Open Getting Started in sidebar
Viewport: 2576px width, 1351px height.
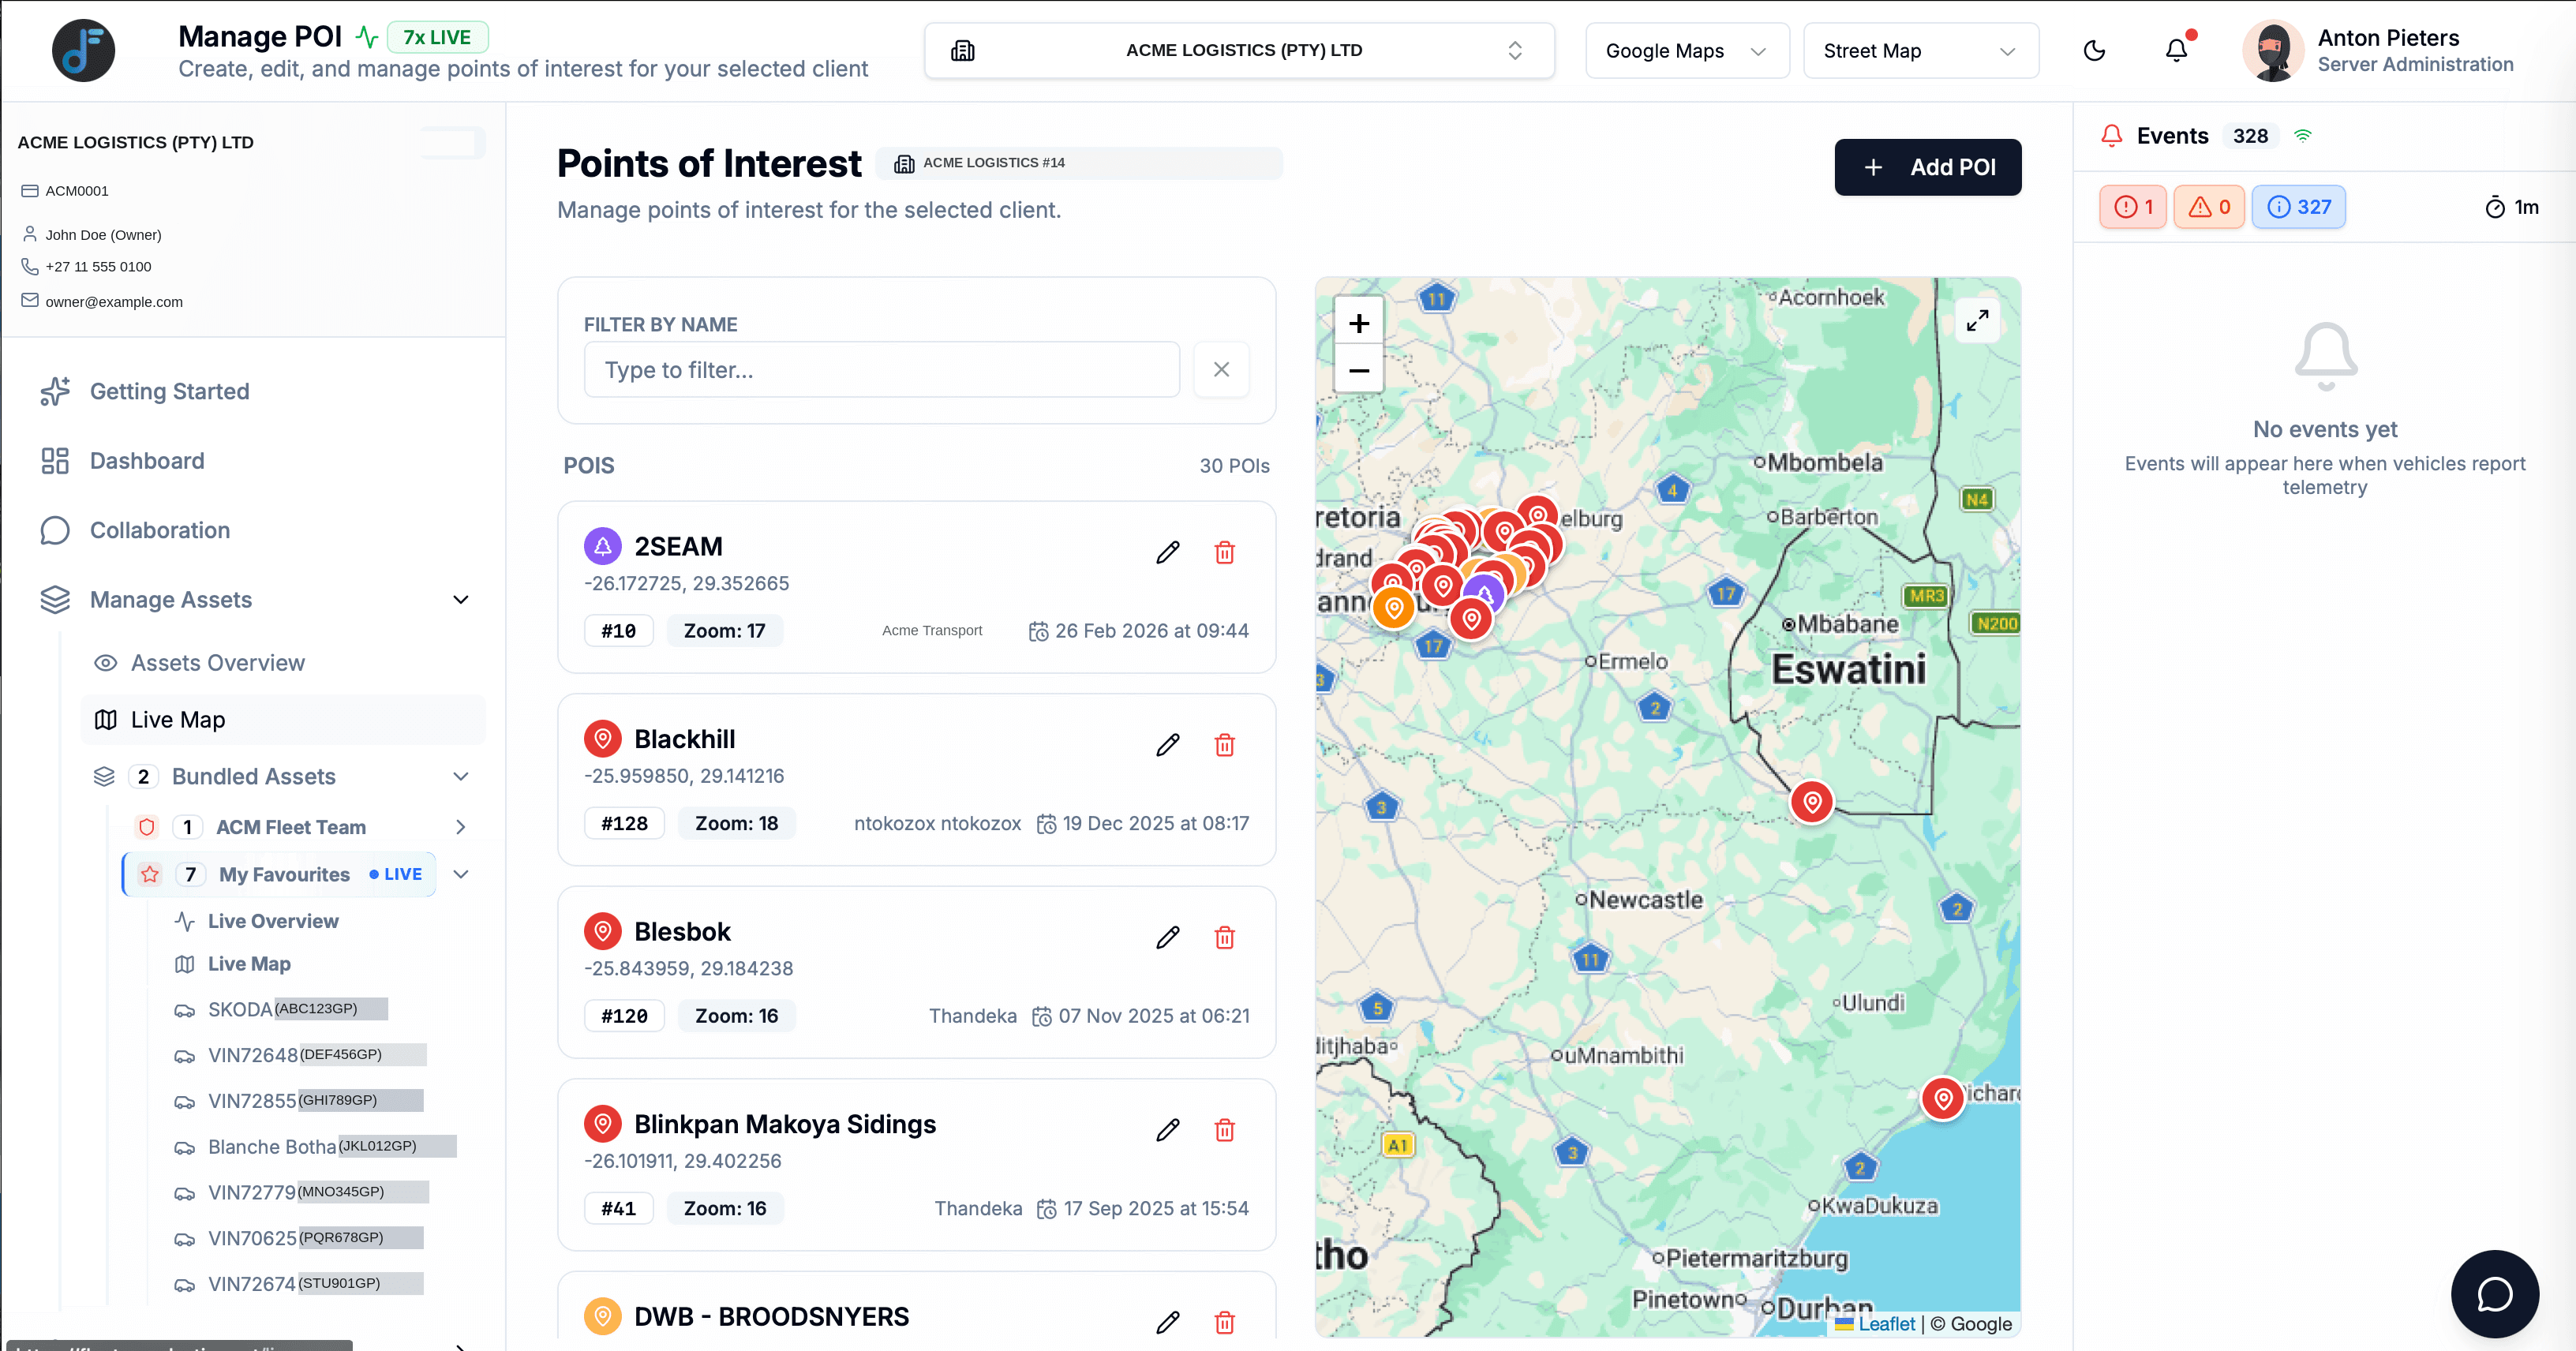point(169,391)
